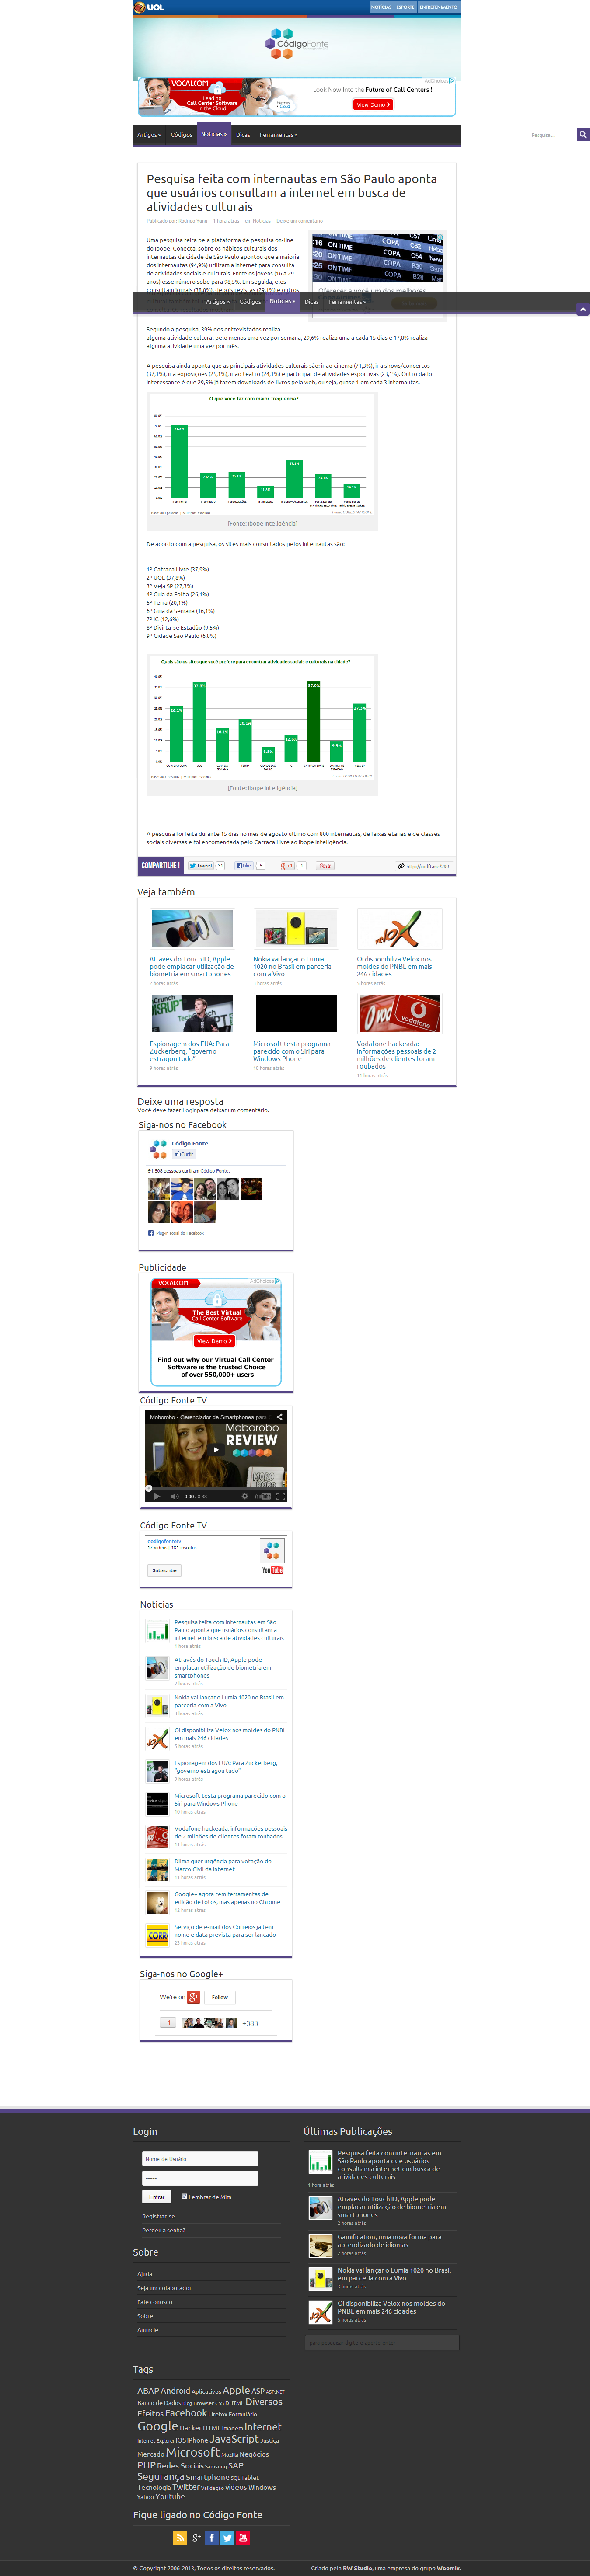Expand Artigos » in the main navigation bar
590x2576 pixels.
coord(149,135)
